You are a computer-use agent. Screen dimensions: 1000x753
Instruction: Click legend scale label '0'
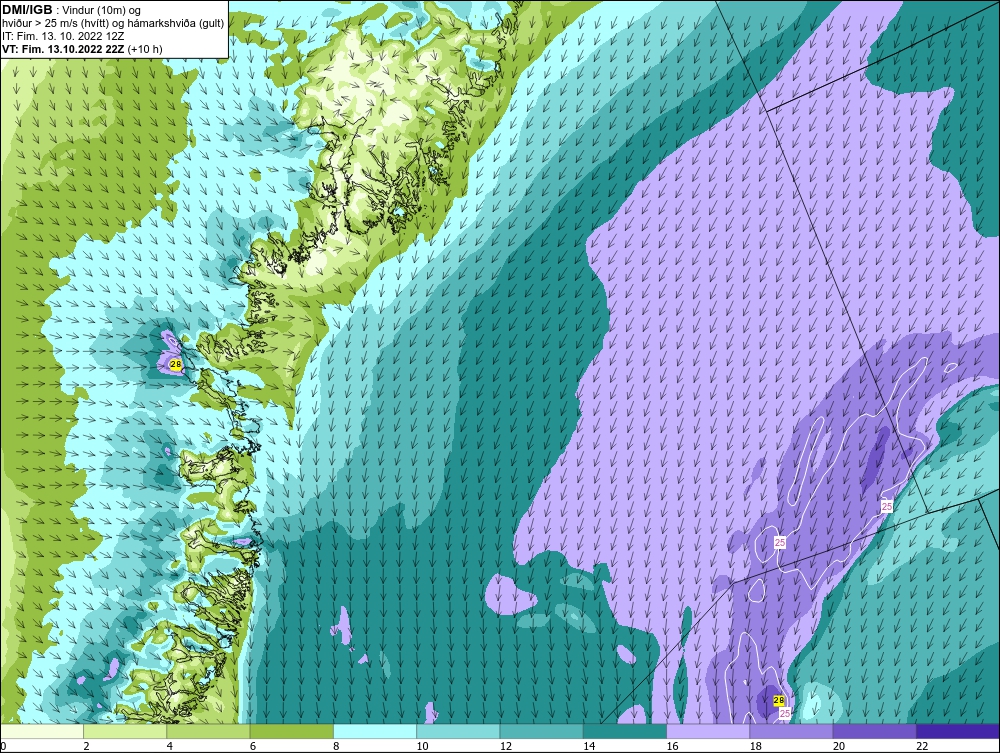(x=3, y=746)
